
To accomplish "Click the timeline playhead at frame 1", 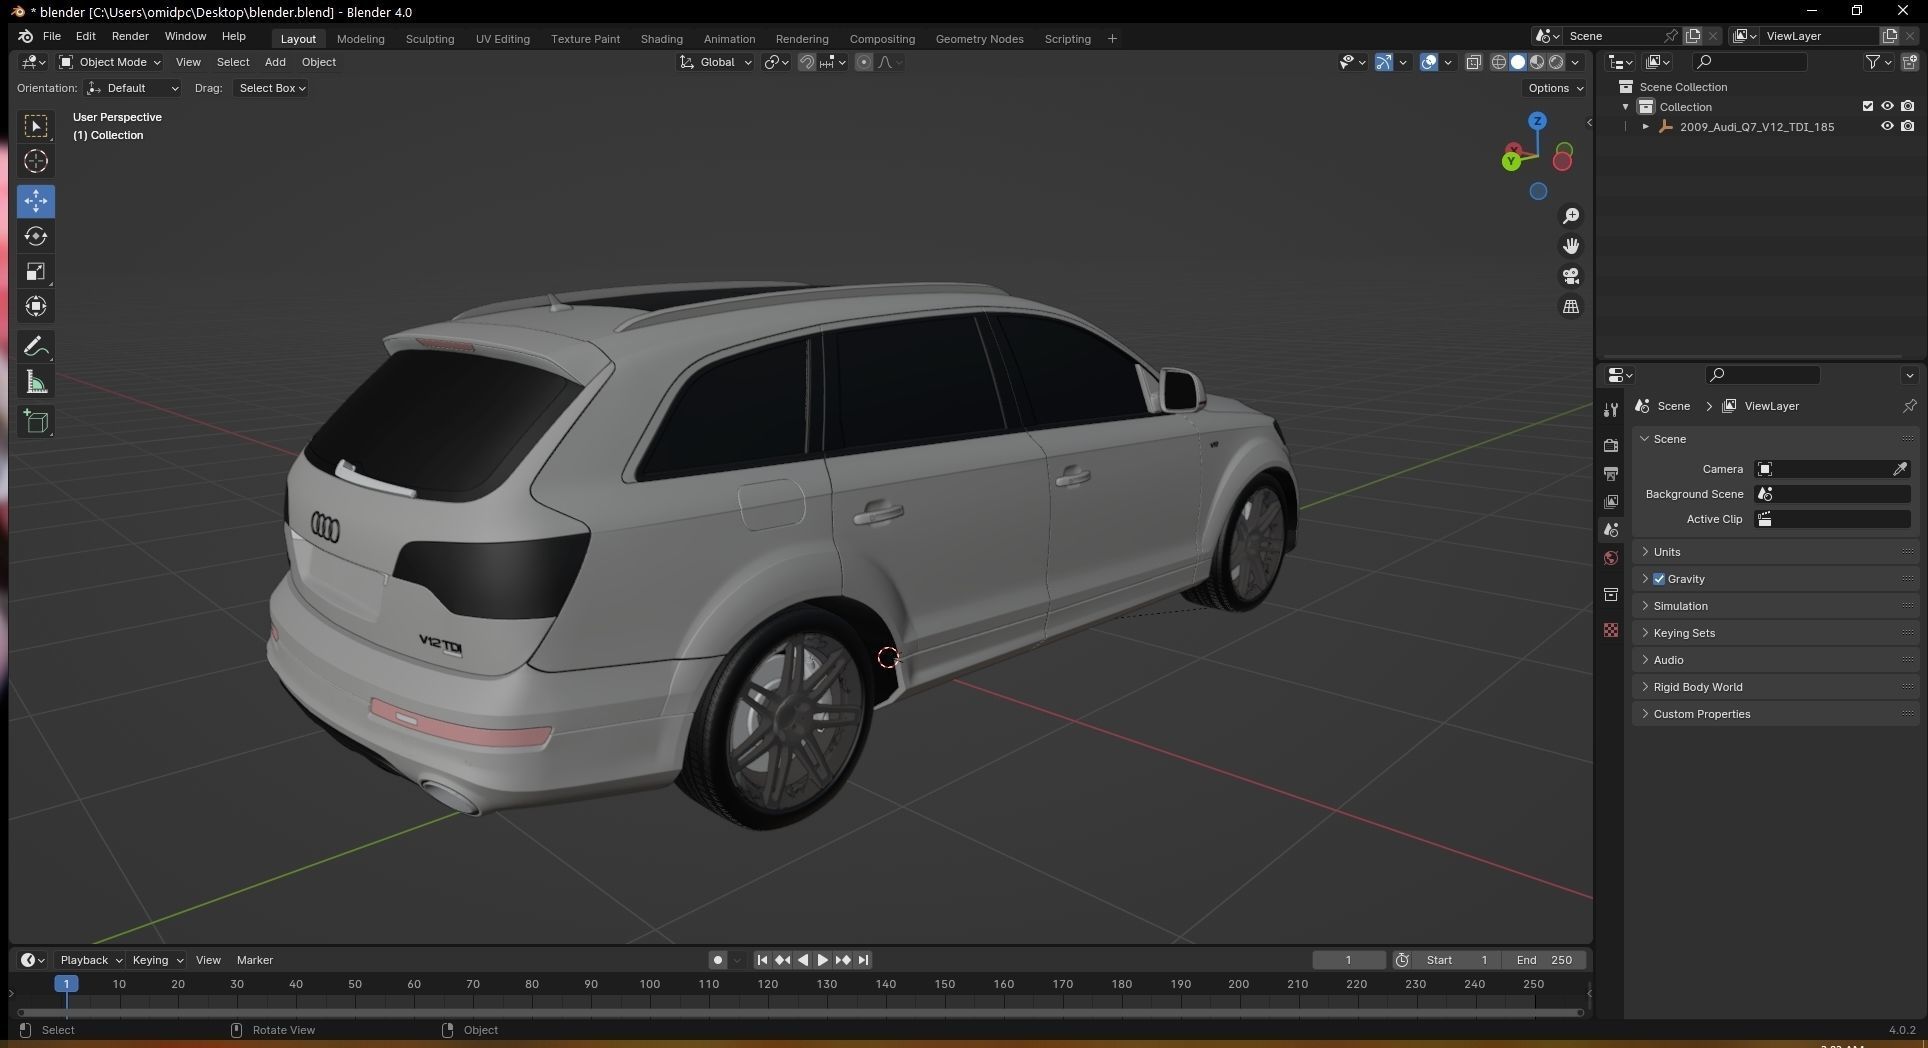I will pos(66,984).
